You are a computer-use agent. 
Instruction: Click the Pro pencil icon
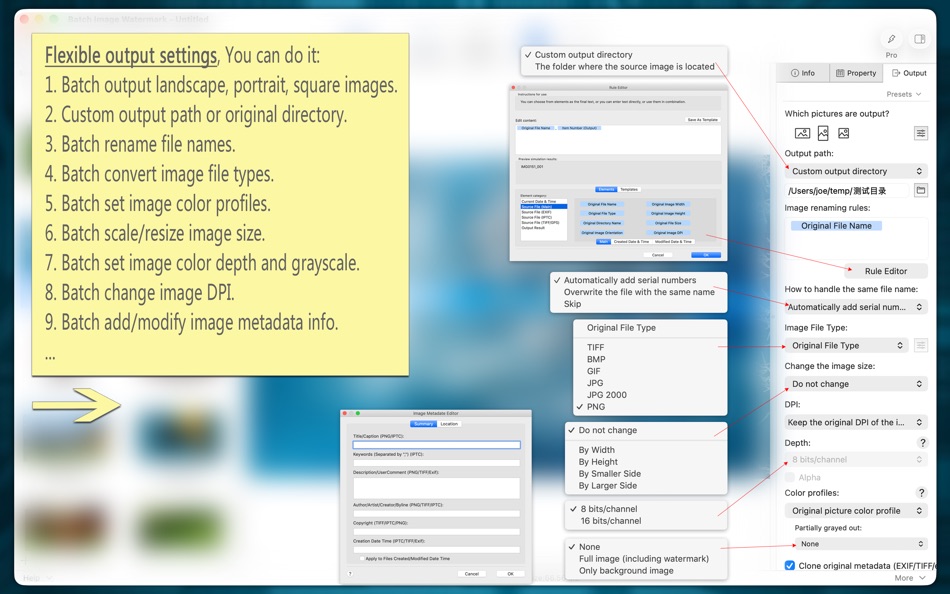coord(890,40)
